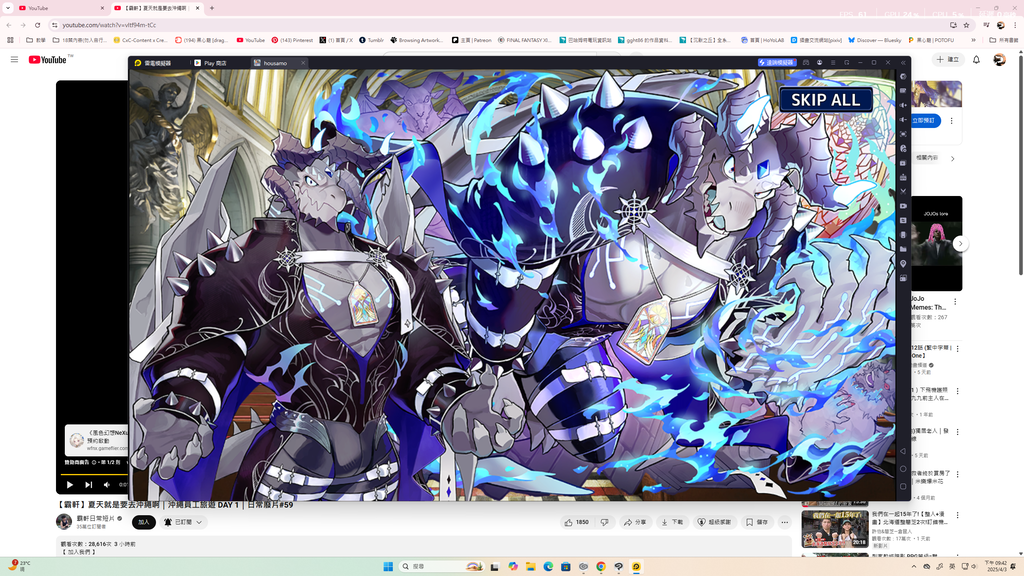This screenshot has height=576, width=1024.
Task: Open options for the JoJo Memes video
Action: click(955, 302)
